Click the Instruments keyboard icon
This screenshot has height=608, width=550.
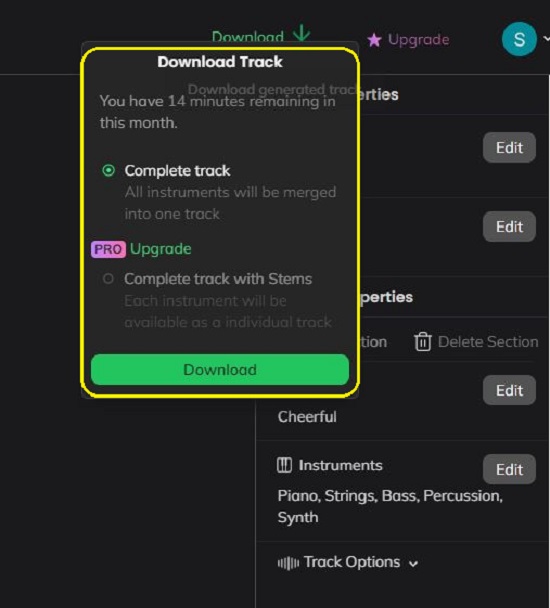(x=284, y=465)
